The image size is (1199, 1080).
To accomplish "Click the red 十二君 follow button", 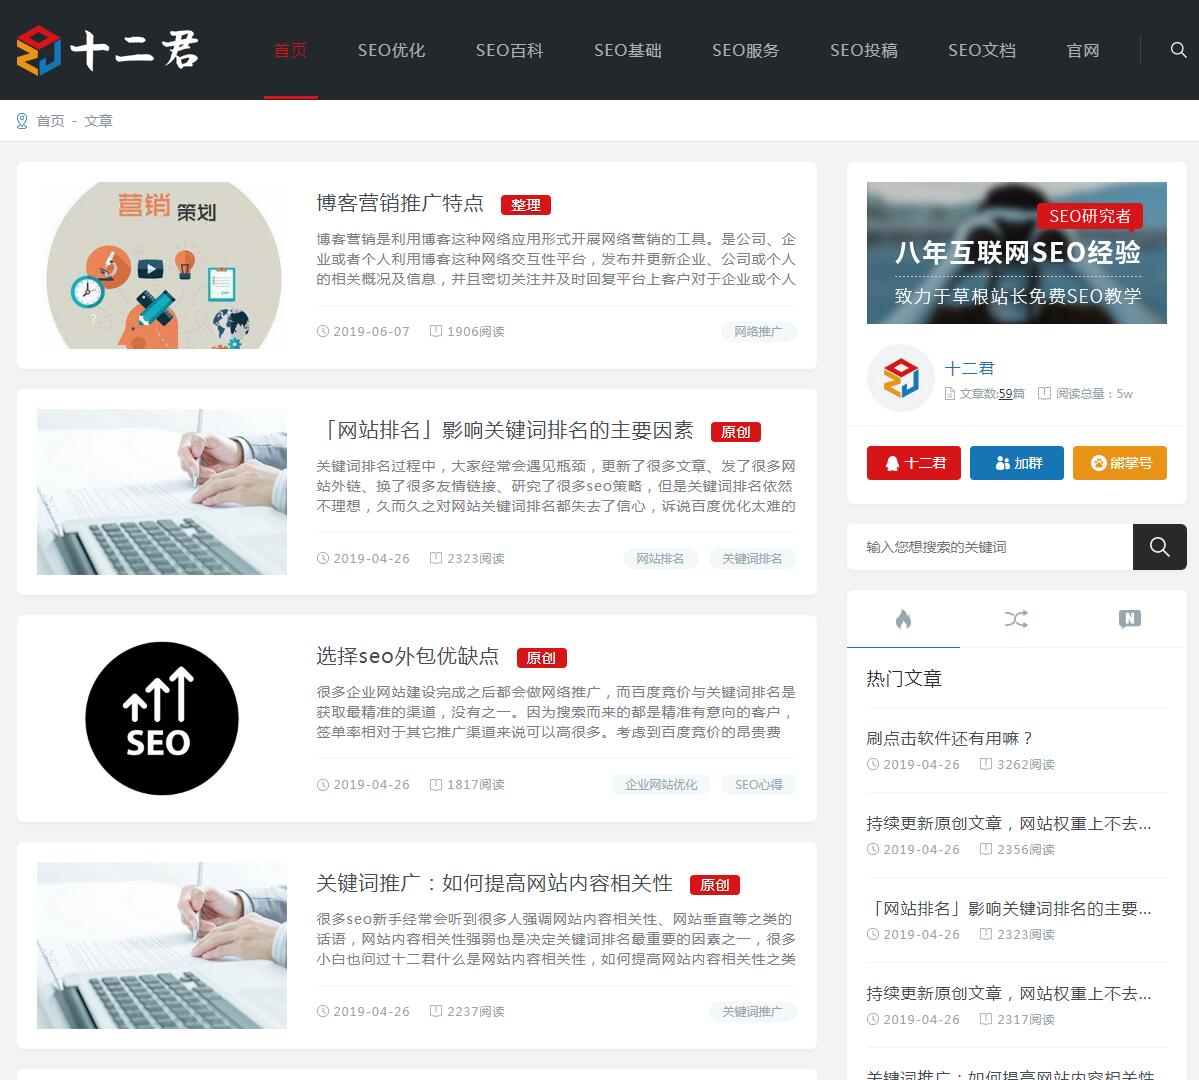I will coord(914,463).
